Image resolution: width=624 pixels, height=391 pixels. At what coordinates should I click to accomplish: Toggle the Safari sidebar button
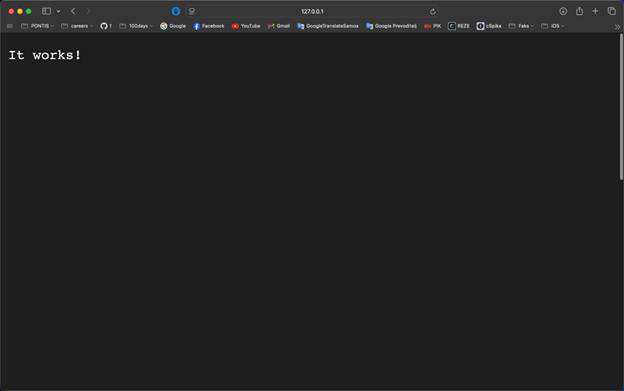(x=46, y=11)
